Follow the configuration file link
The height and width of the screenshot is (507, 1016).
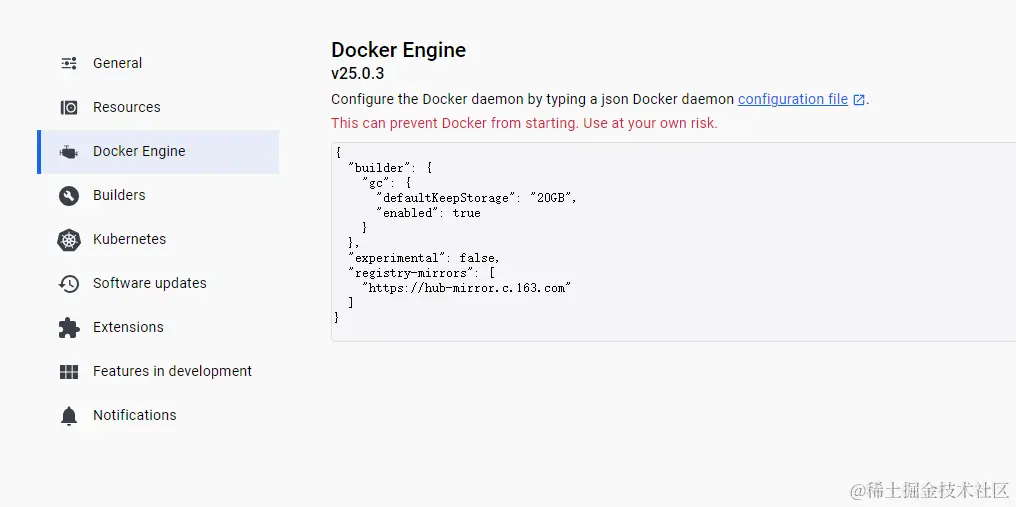(x=792, y=99)
